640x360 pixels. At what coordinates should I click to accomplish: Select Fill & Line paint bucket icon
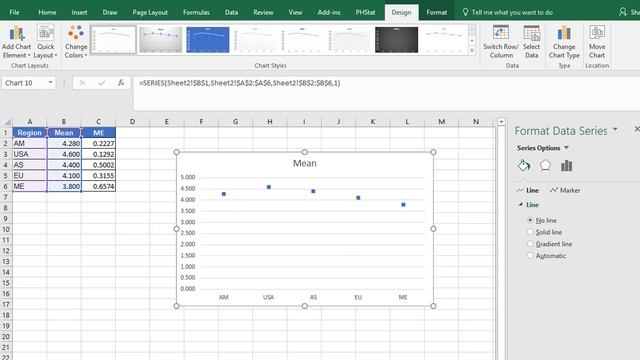click(524, 166)
